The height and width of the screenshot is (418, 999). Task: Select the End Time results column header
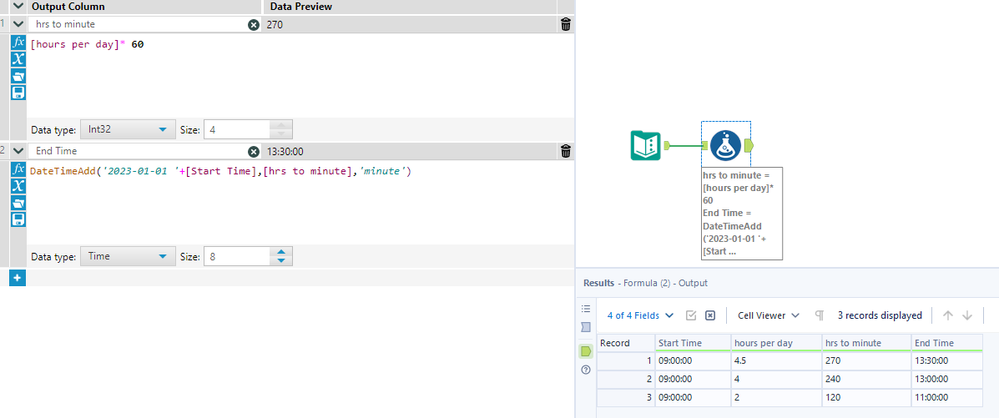coord(947,343)
